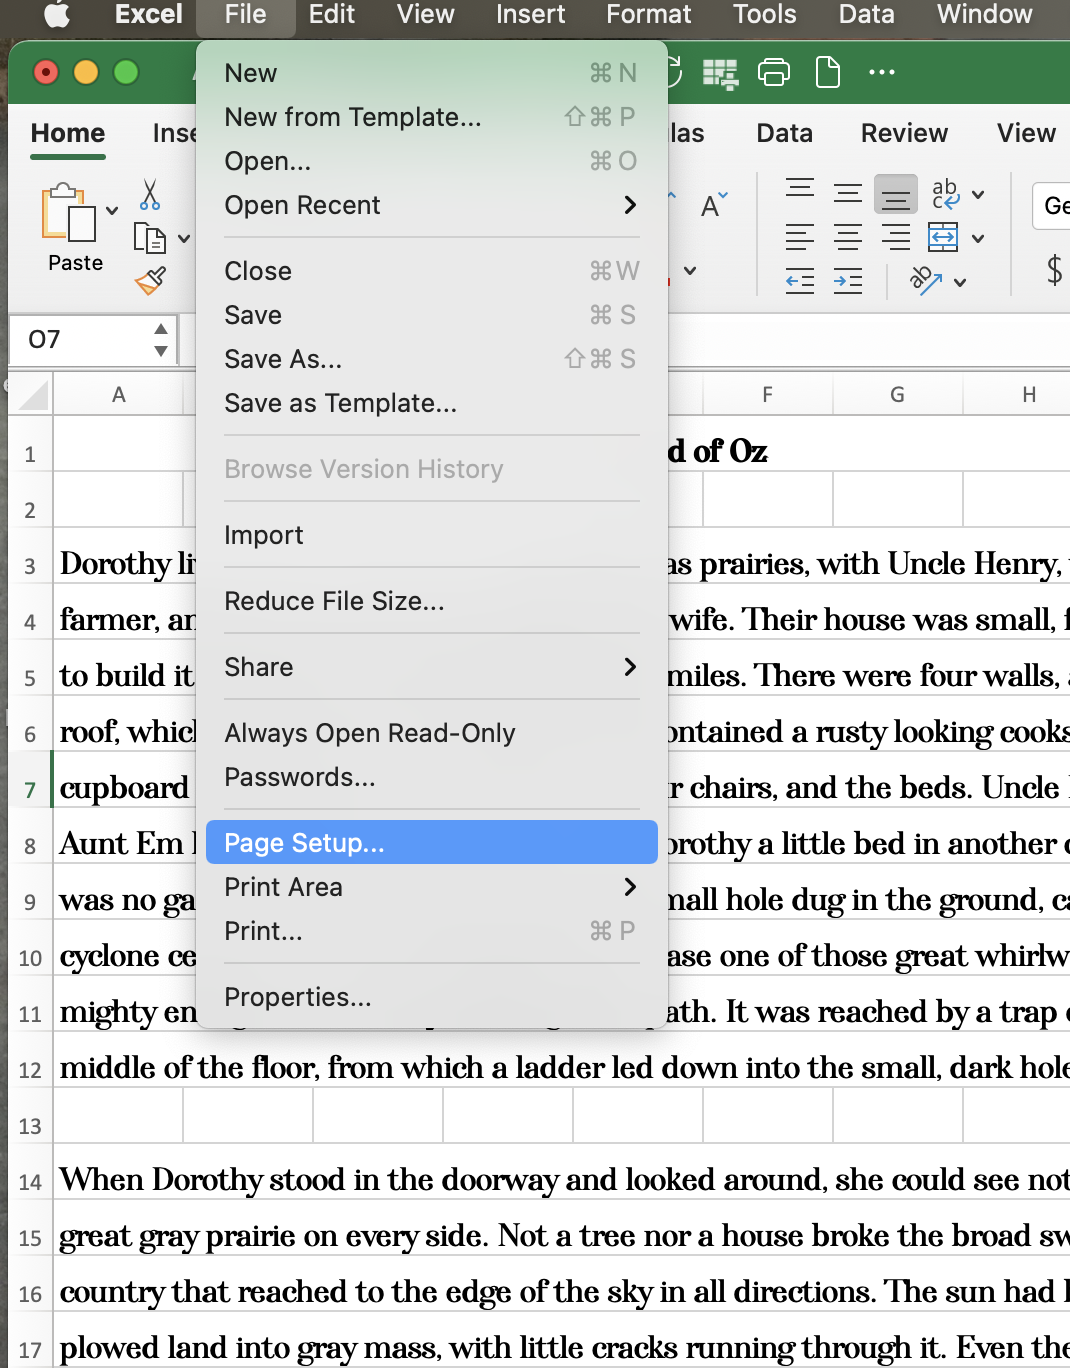This screenshot has height=1368, width=1070.
Task: Select Reduce File Size...
Action: click(x=432, y=601)
